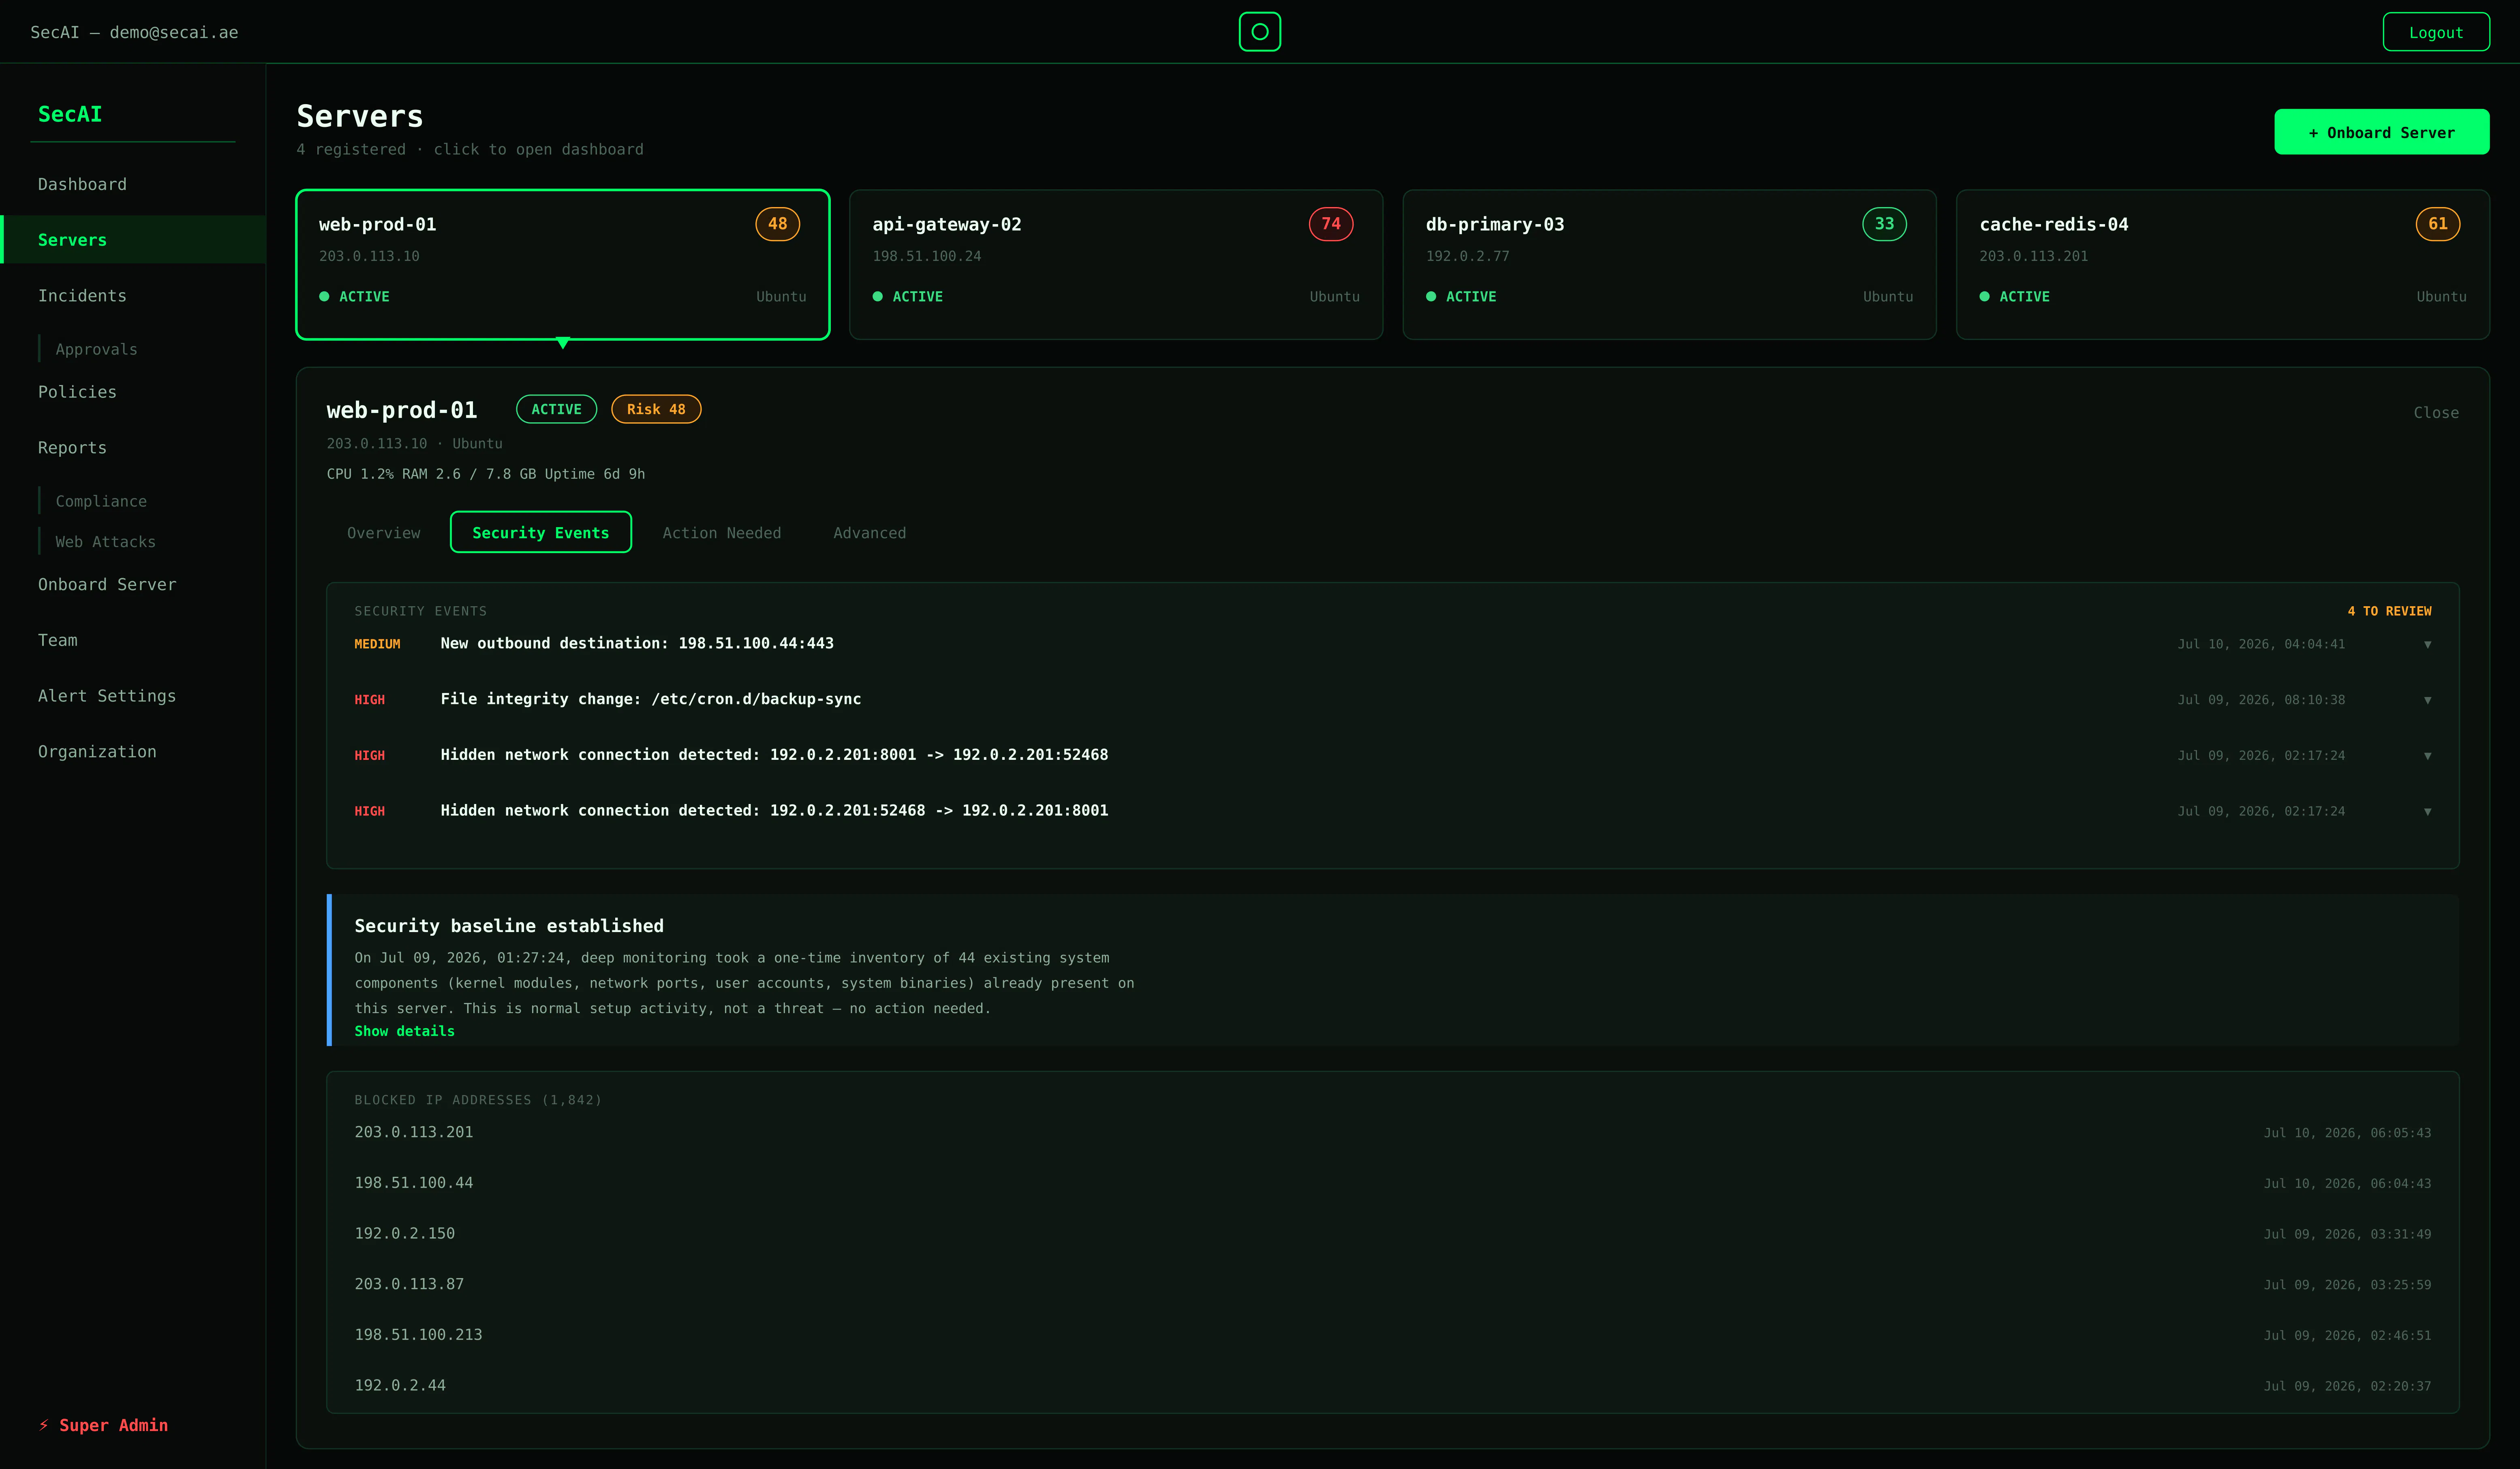Open Web Attacks reports sub-item

[x=106, y=542]
